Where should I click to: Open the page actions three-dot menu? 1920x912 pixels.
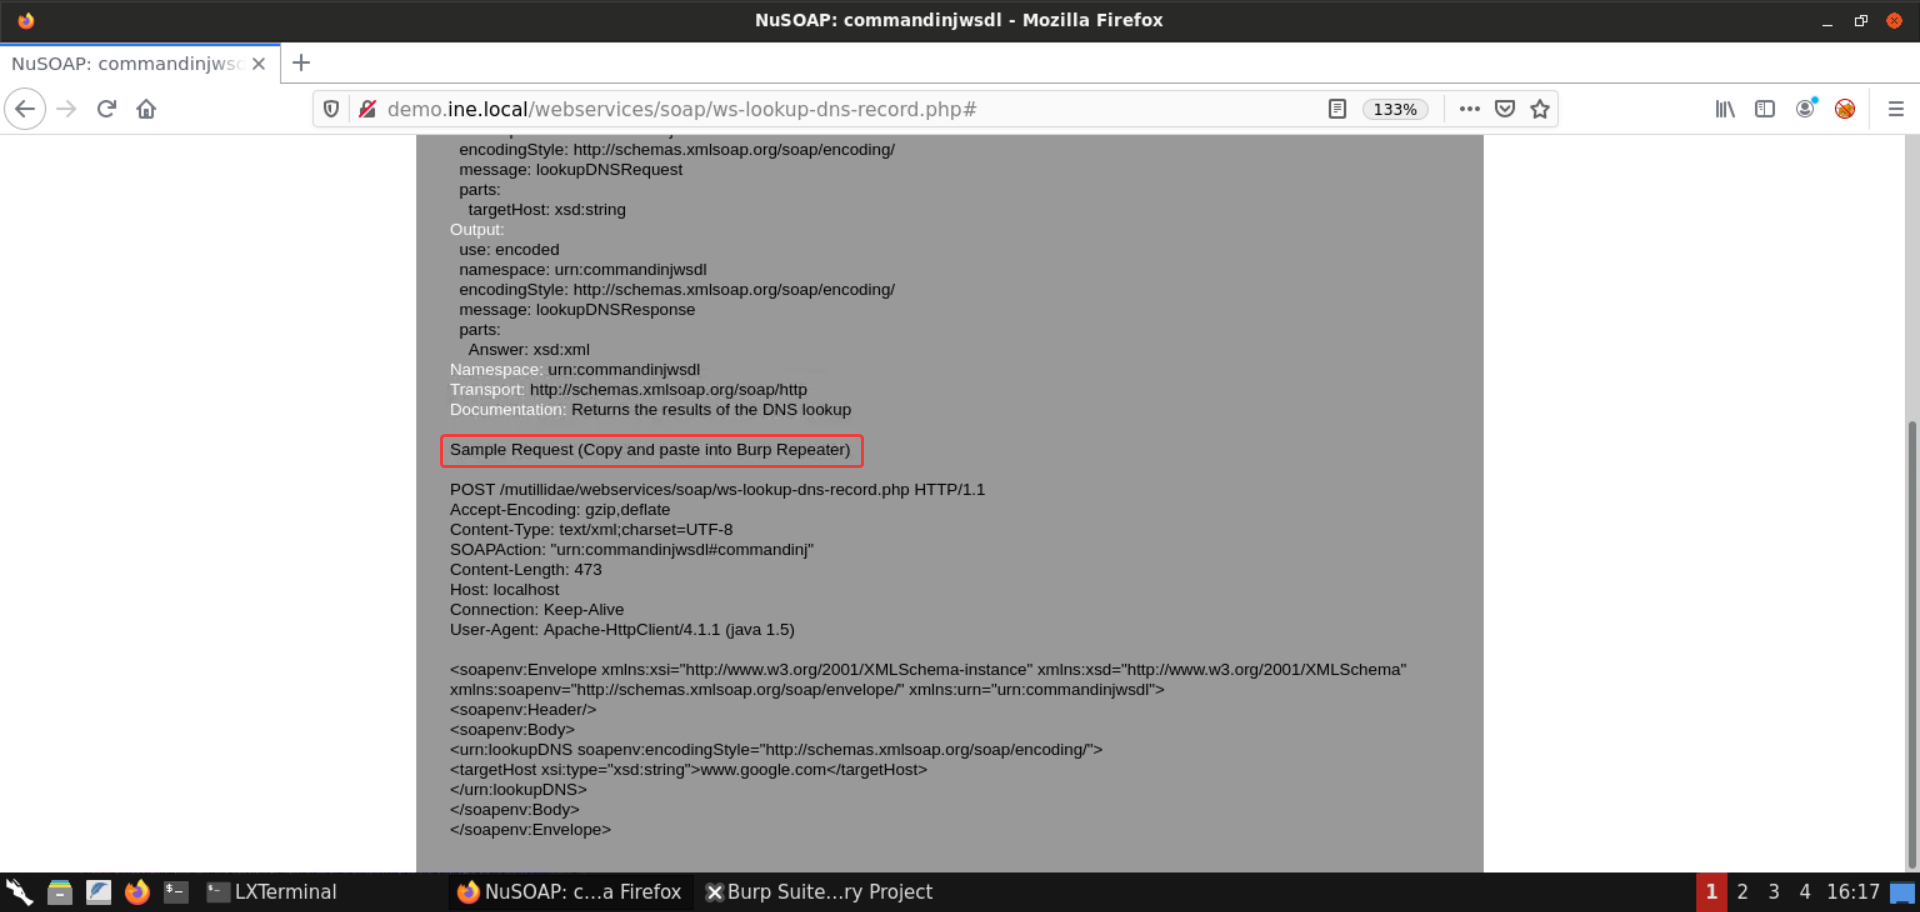tap(1469, 109)
